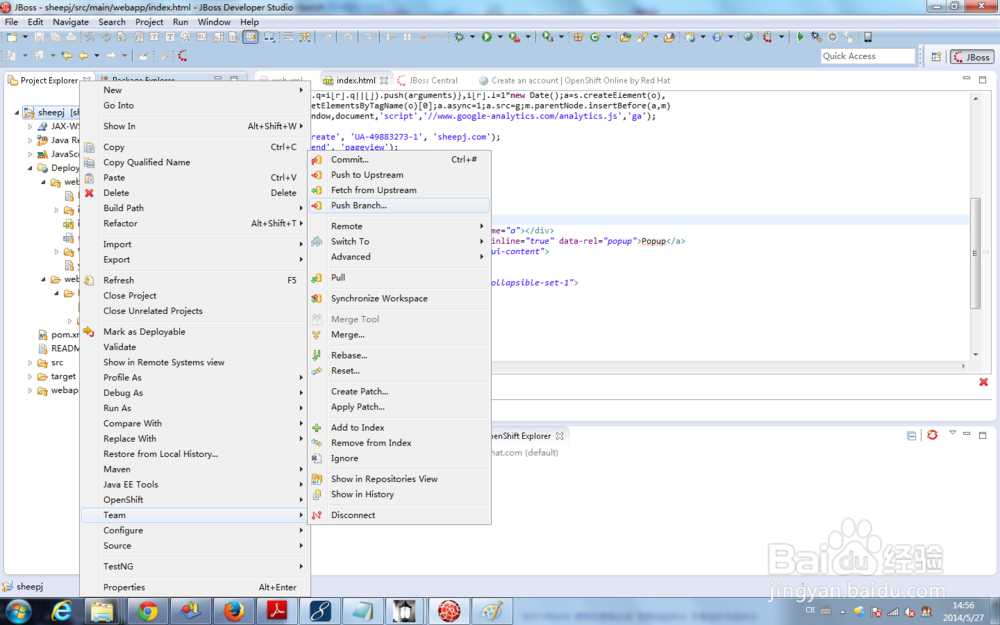Click the globe web browser toolbar icon
This screenshot has width=1000, height=625.
748,37
